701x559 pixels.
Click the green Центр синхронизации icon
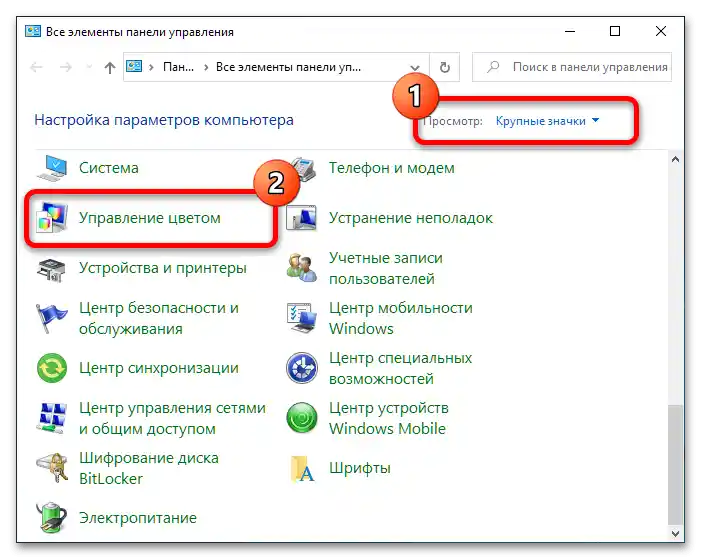pos(52,368)
